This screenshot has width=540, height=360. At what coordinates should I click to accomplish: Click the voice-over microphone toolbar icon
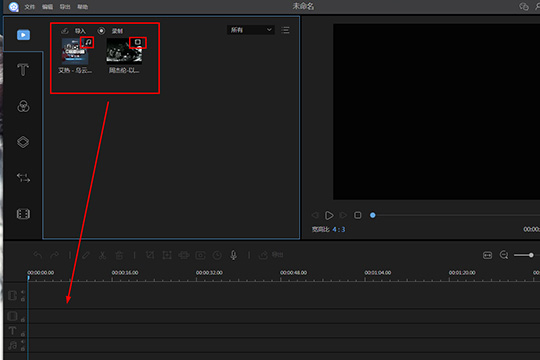[x=233, y=255]
